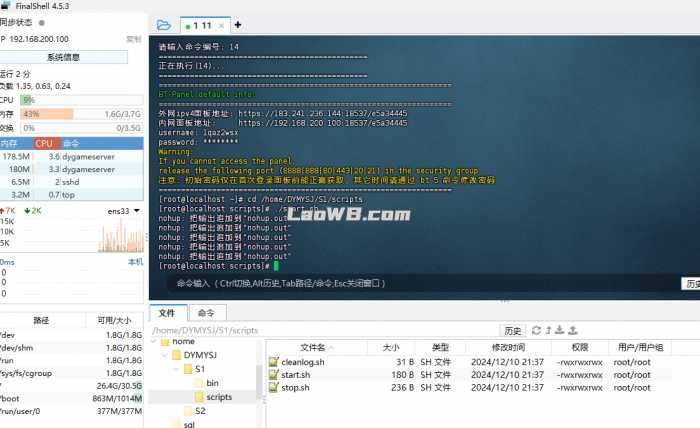Add a new session tab with plus

click(238, 25)
